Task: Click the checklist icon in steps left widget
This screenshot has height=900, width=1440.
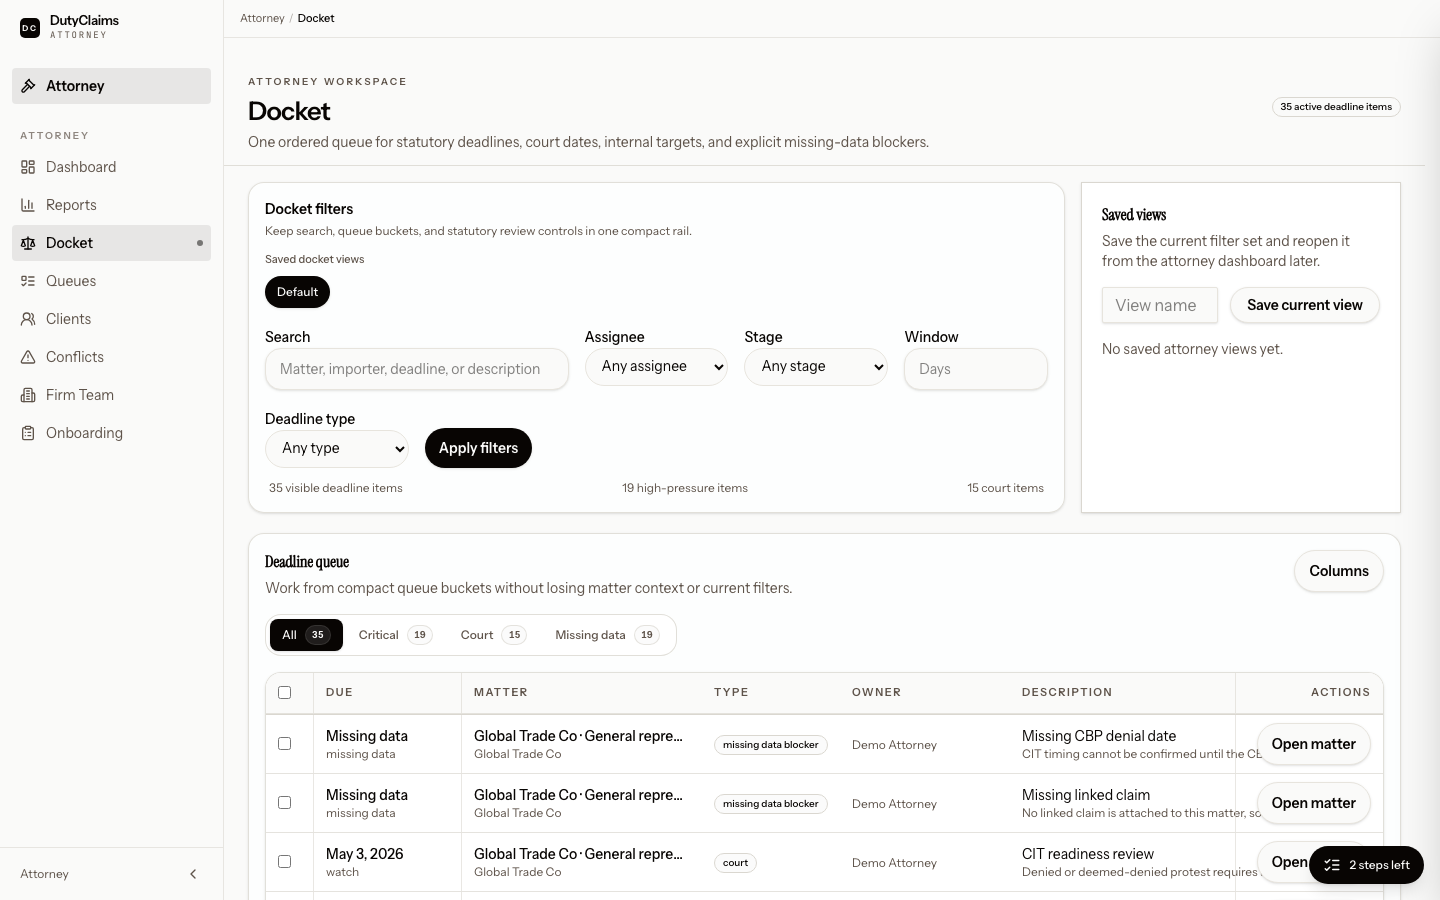Action: point(1332,865)
